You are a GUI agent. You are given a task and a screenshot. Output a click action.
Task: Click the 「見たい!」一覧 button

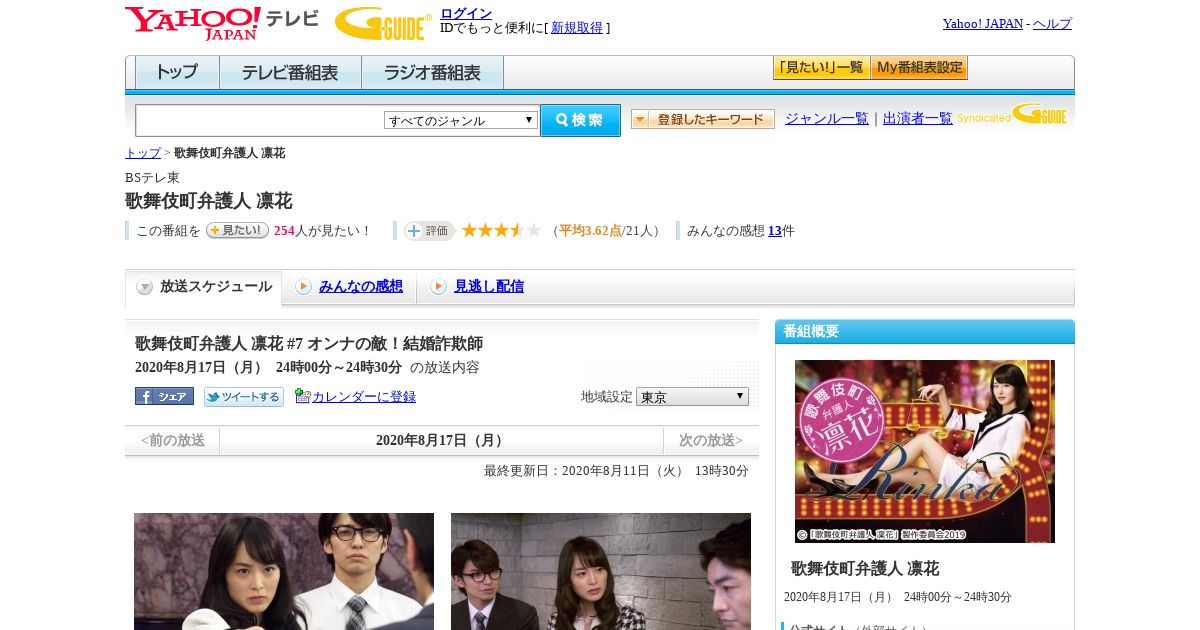822,68
